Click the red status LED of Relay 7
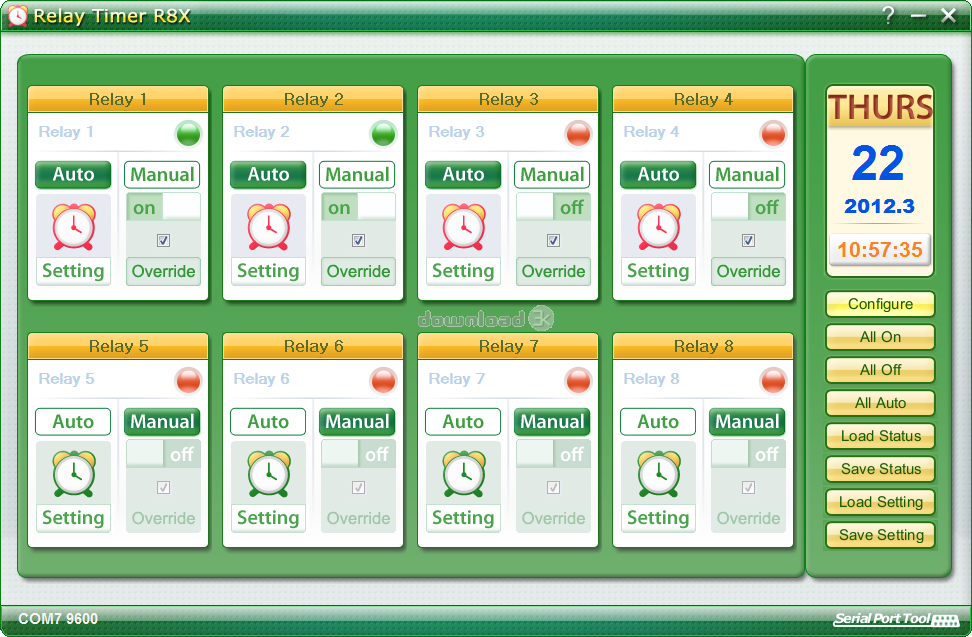 pyautogui.click(x=578, y=380)
